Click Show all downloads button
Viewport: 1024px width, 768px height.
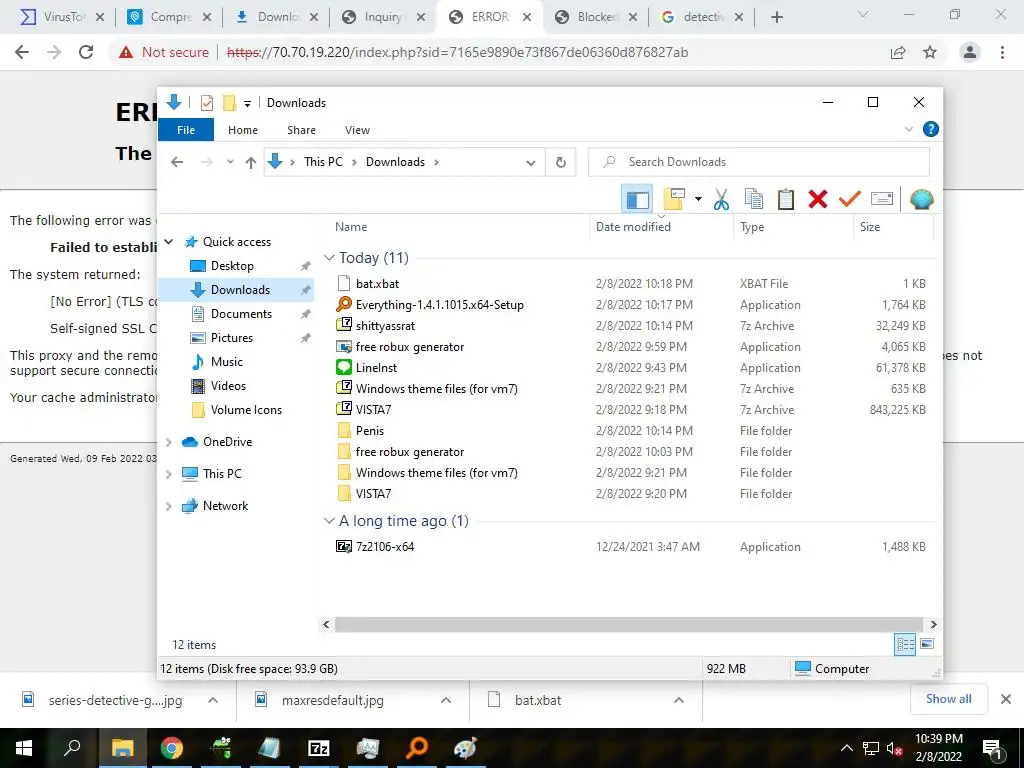click(x=948, y=699)
